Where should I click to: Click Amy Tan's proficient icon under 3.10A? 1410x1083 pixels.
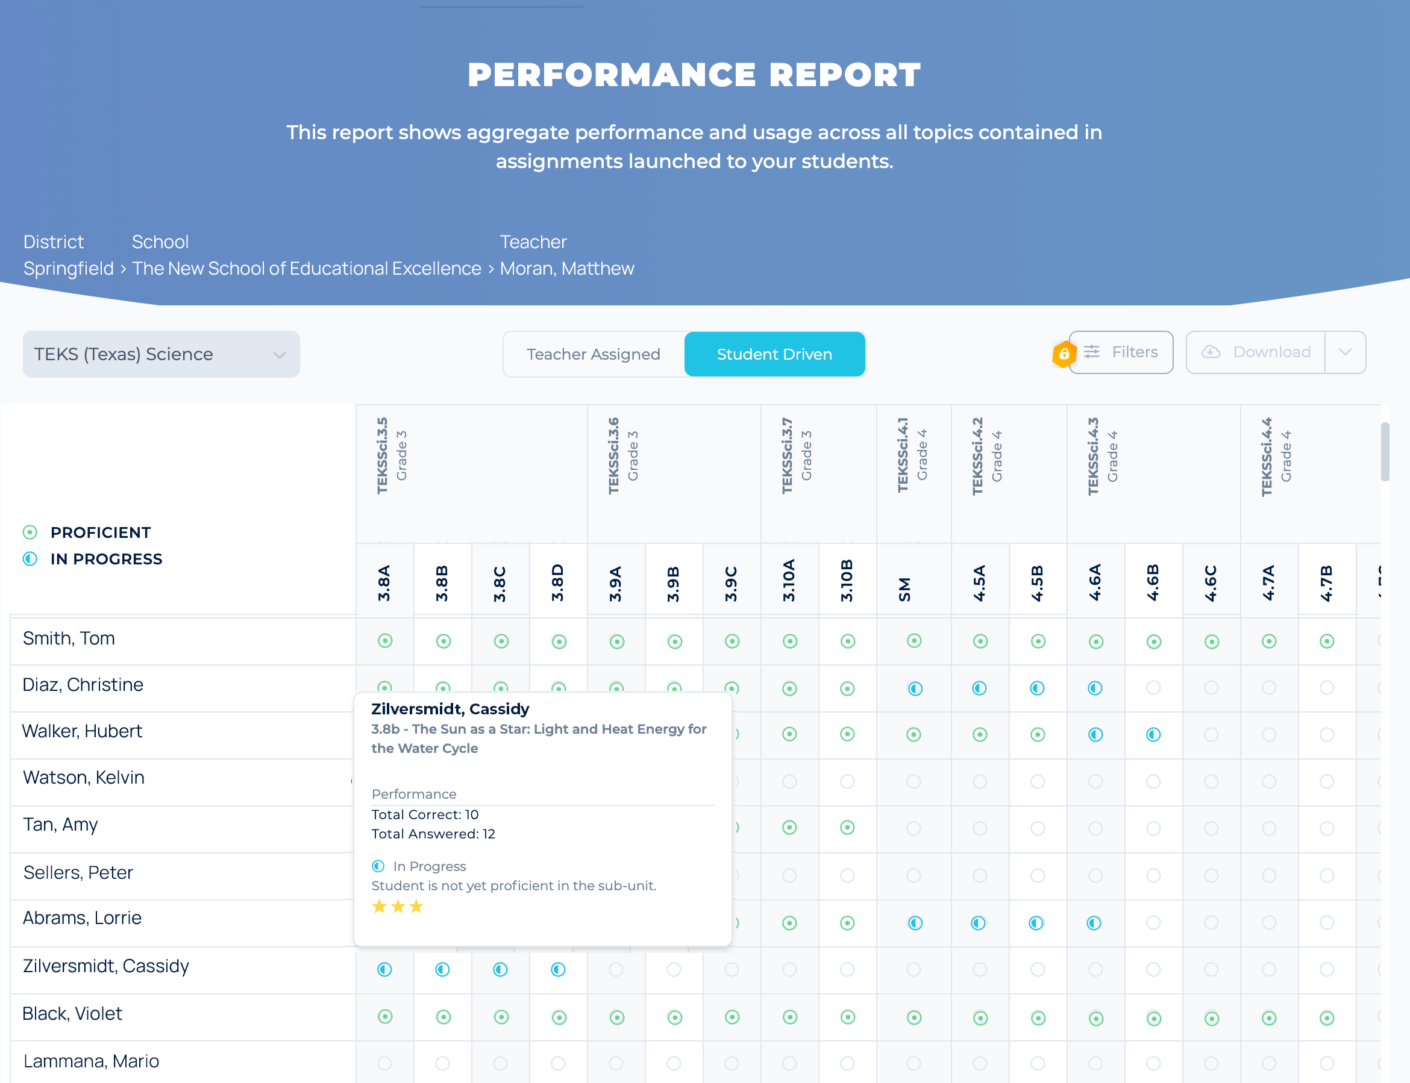[789, 828]
